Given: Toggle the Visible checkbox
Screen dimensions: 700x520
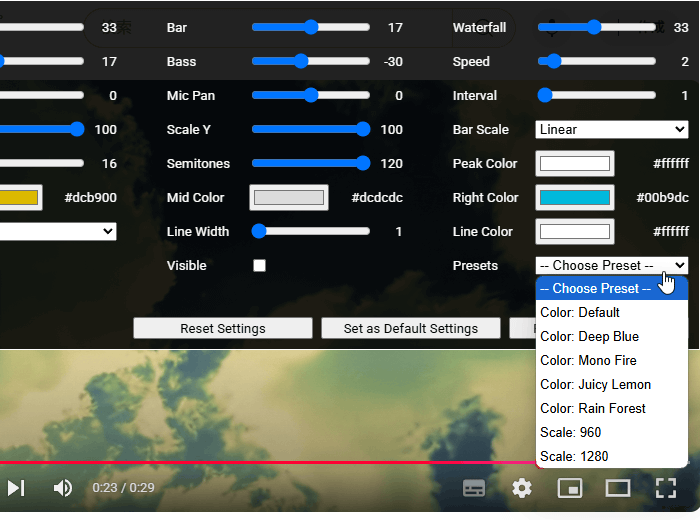Looking at the screenshot, I should click(x=259, y=266).
